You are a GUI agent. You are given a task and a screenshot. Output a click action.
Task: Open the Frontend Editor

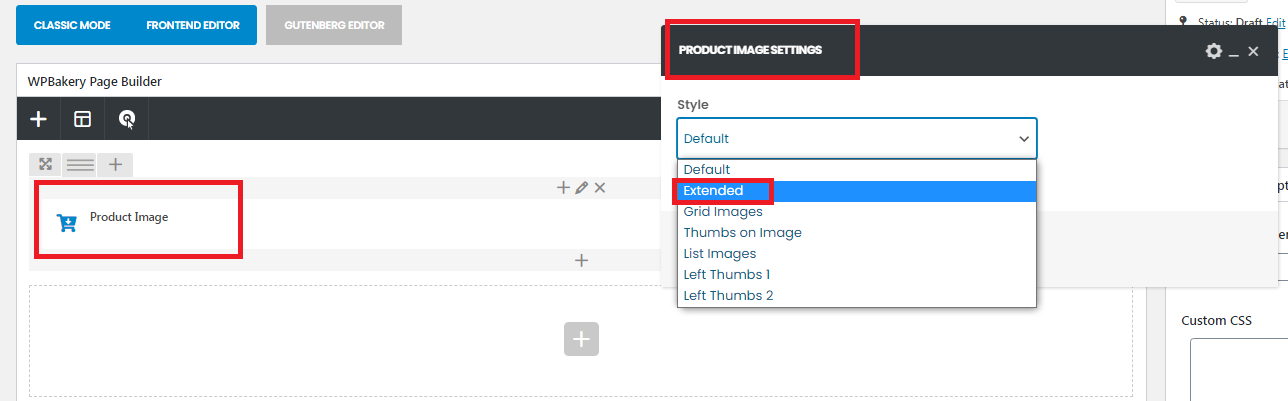193,25
